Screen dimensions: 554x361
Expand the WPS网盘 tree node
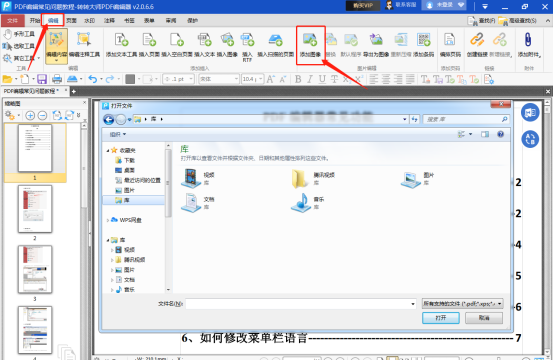point(108,220)
